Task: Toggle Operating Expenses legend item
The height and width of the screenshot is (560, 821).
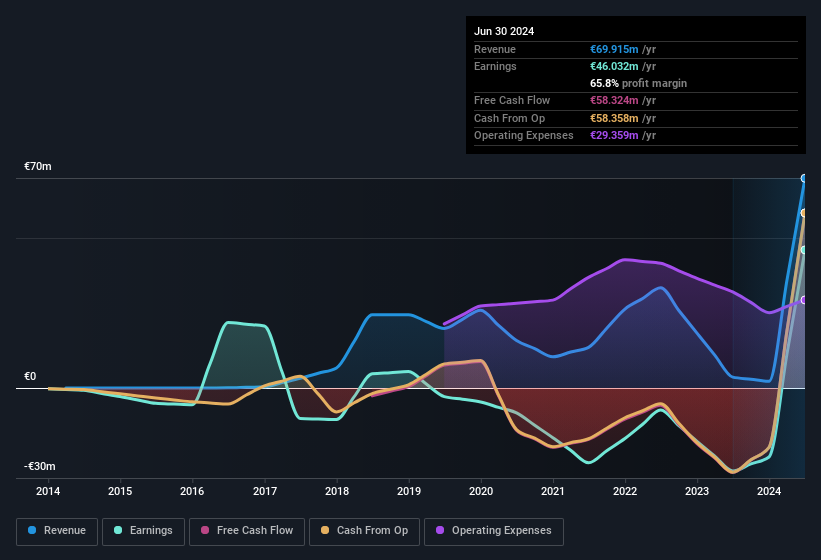Action: [493, 531]
